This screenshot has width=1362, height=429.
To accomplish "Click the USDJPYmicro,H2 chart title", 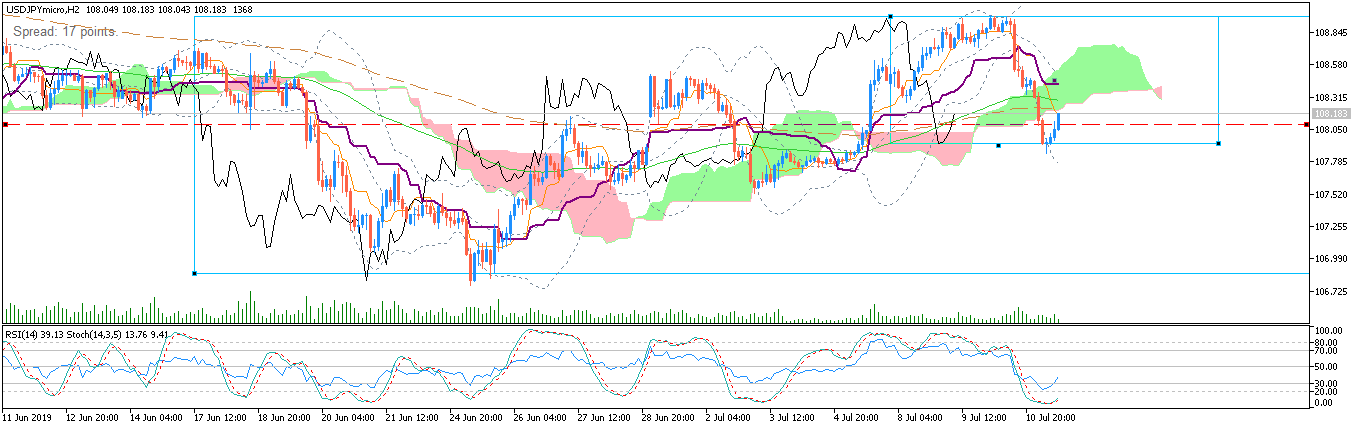I will 44,9.
